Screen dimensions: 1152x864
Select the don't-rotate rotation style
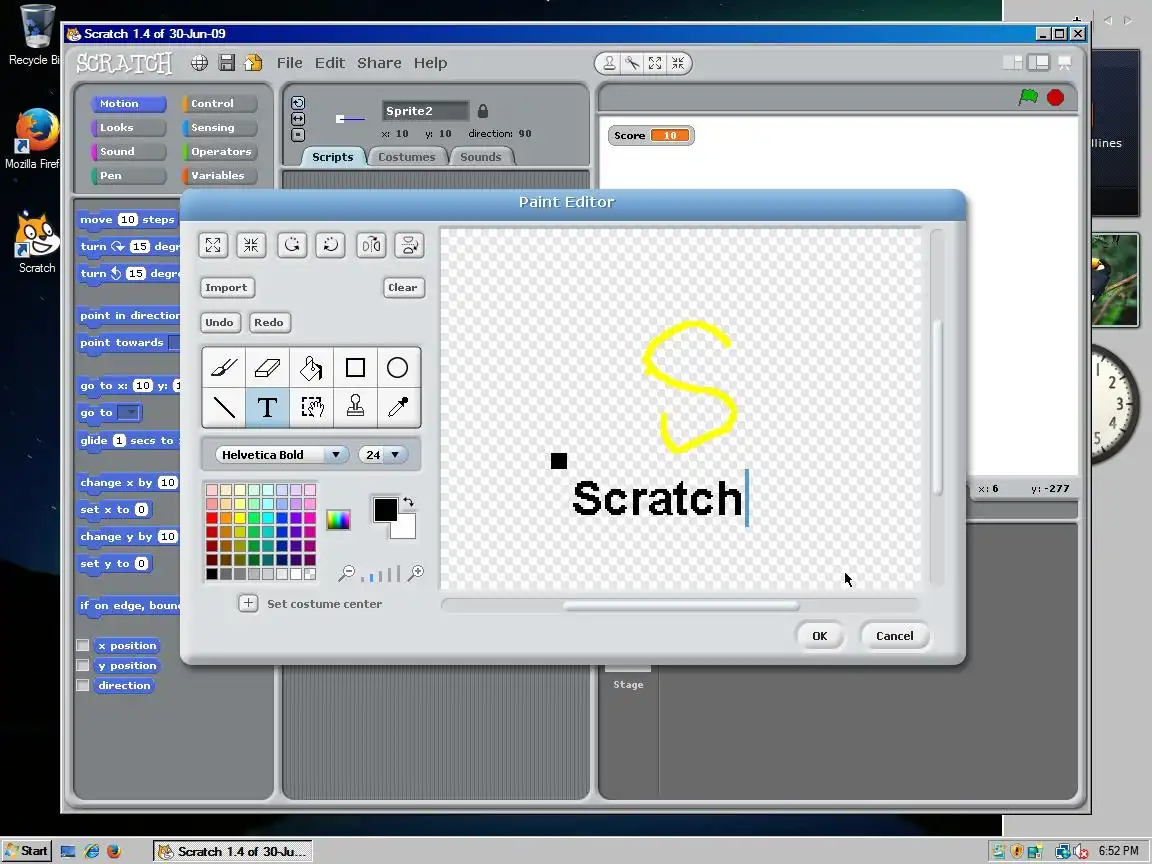pos(298,135)
